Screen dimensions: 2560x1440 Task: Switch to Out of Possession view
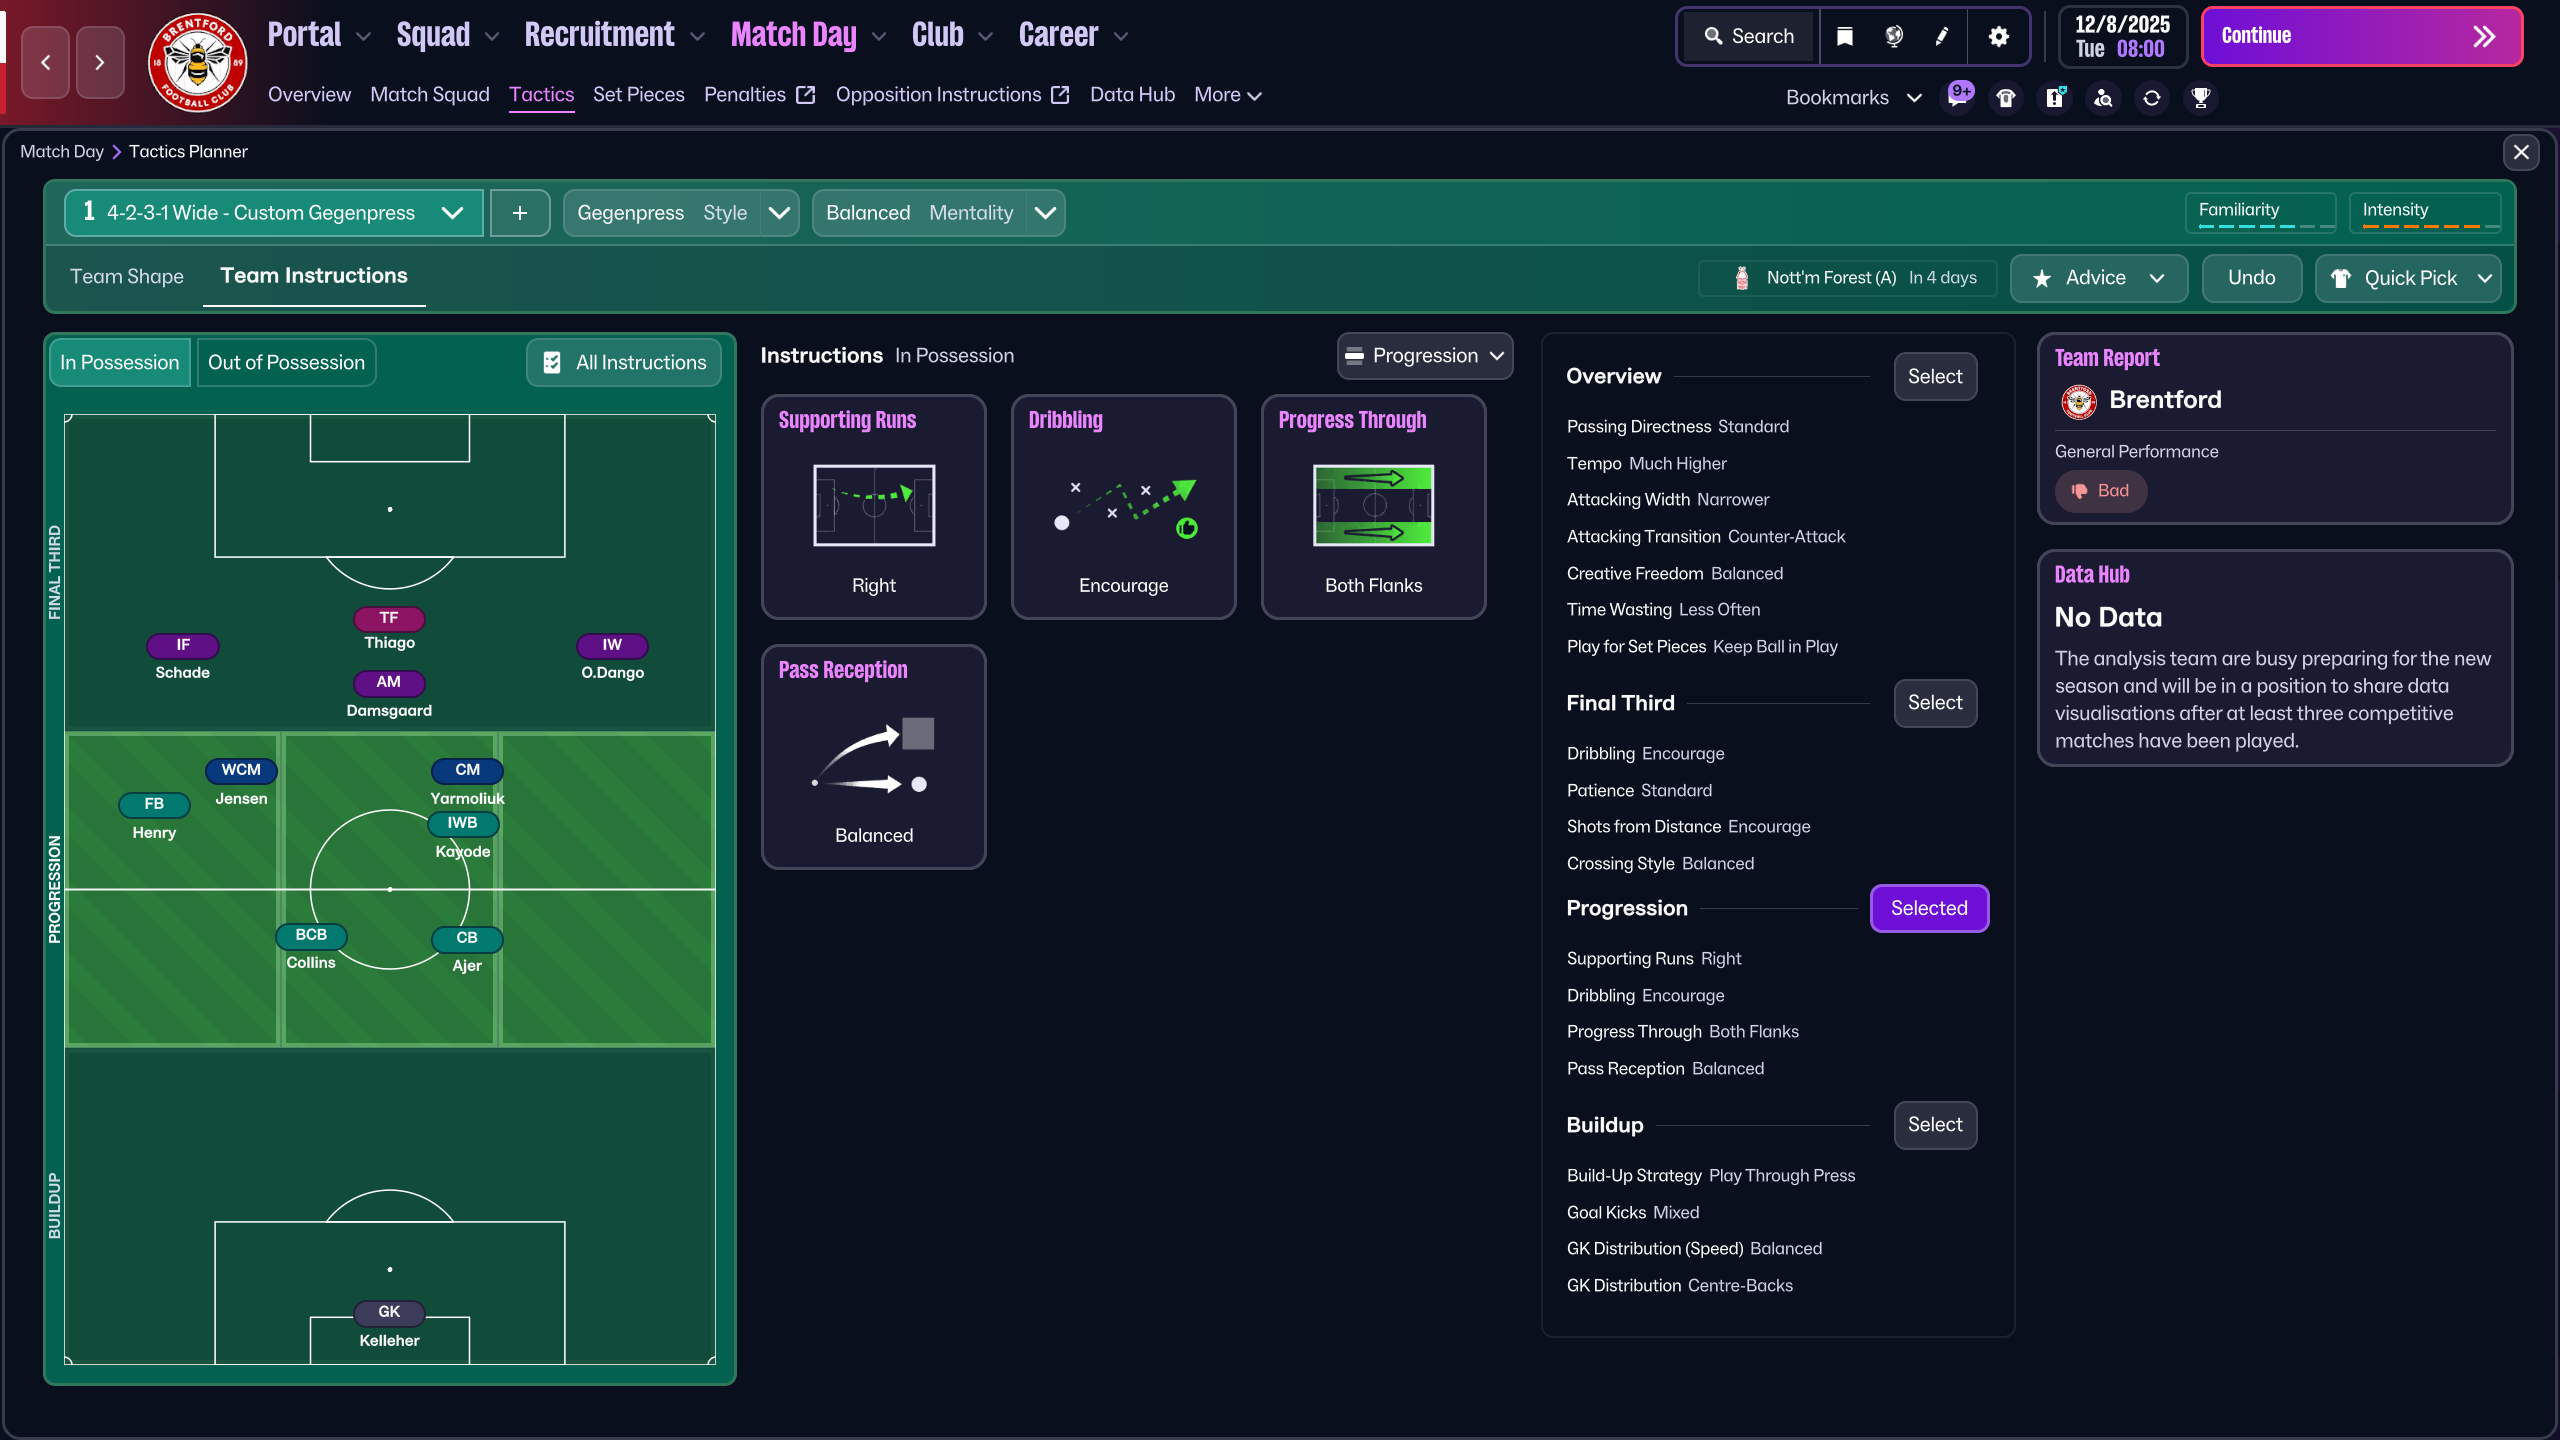pos(286,362)
